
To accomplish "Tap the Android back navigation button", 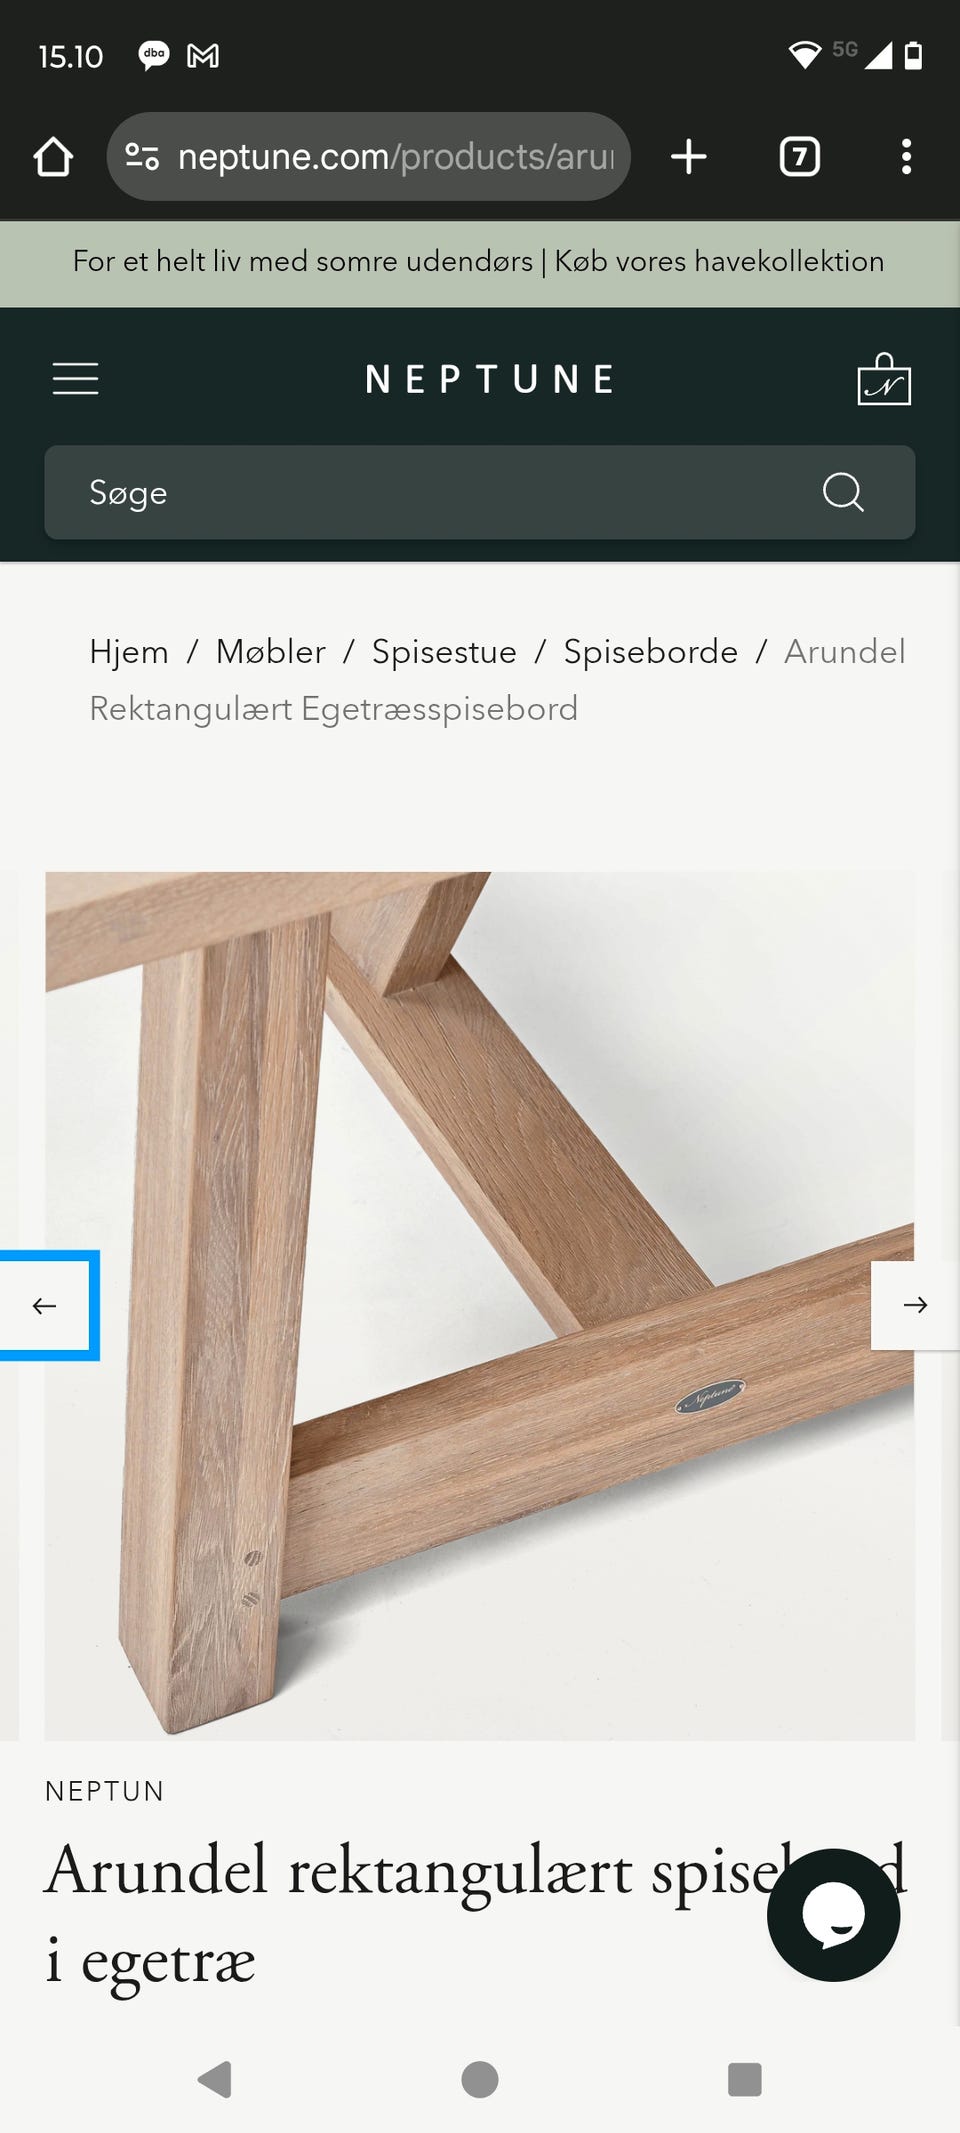I will click(x=215, y=2079).
